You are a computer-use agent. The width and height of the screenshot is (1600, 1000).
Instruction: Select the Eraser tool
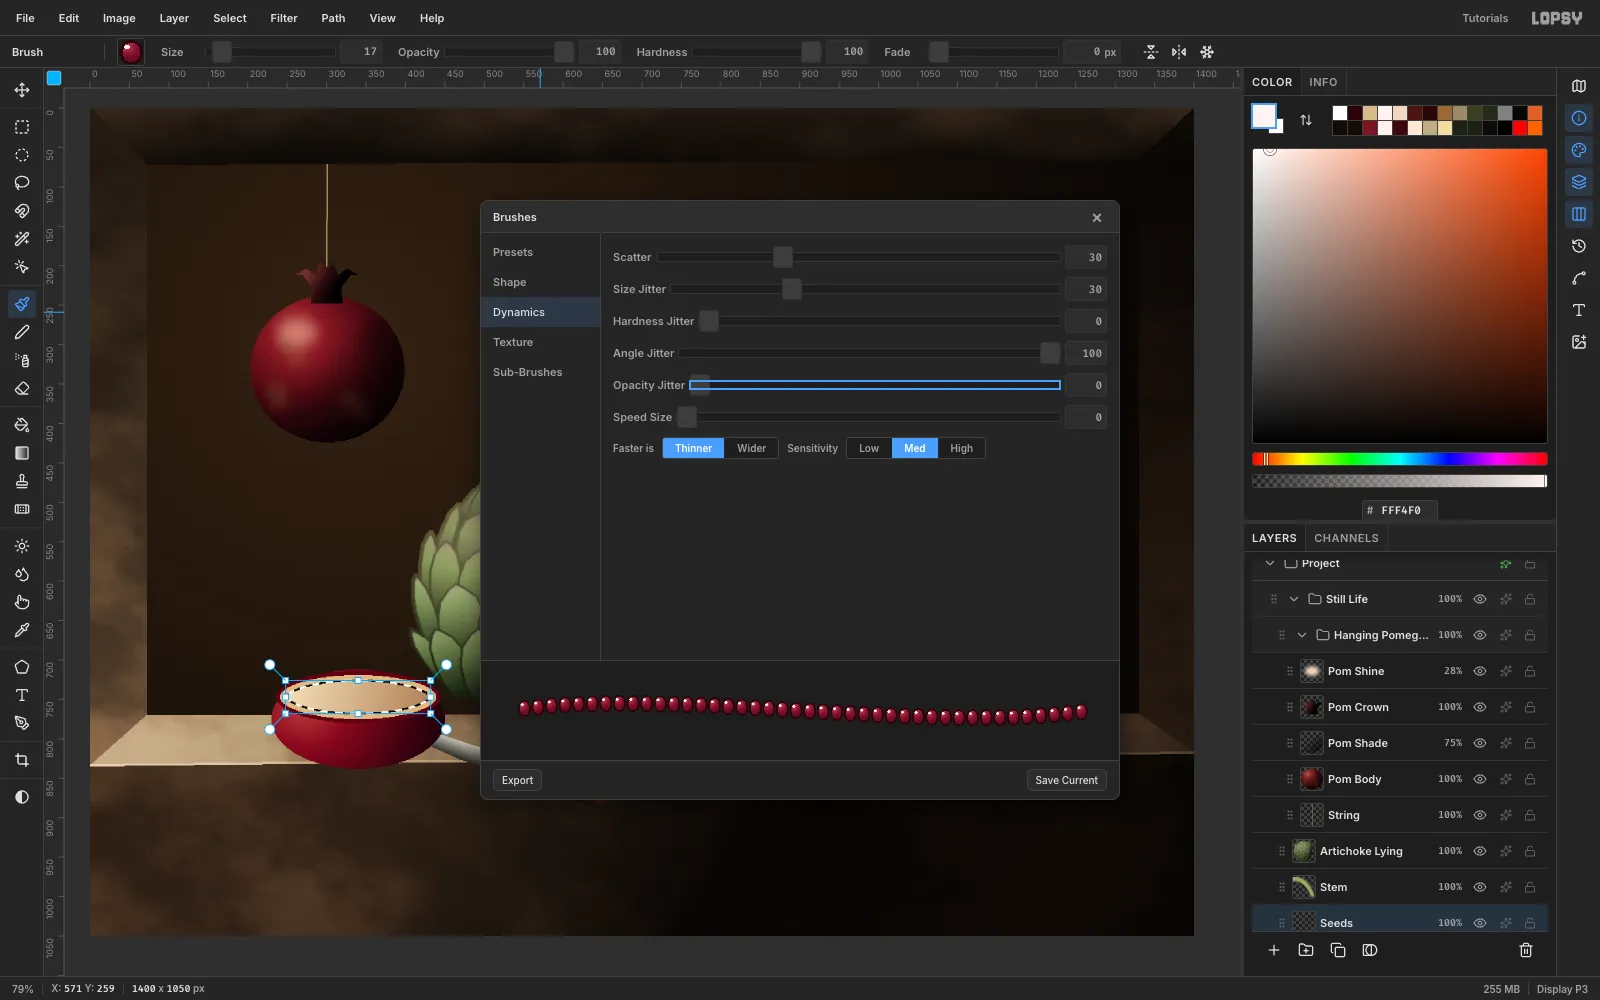click(22, 388)
